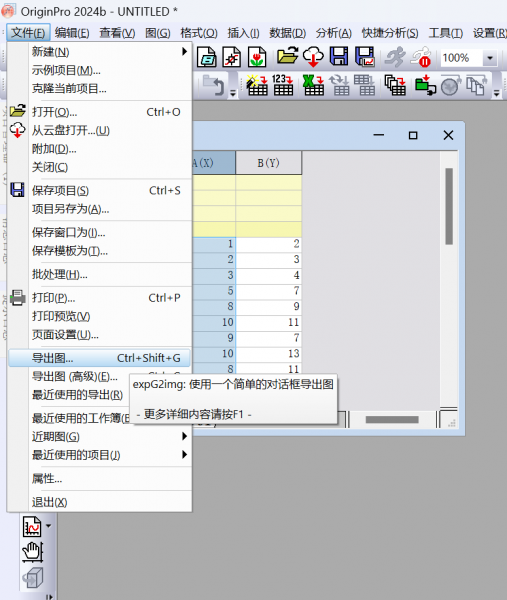Click the folder undo-arrow toolbar icon

tap(213, 85)
